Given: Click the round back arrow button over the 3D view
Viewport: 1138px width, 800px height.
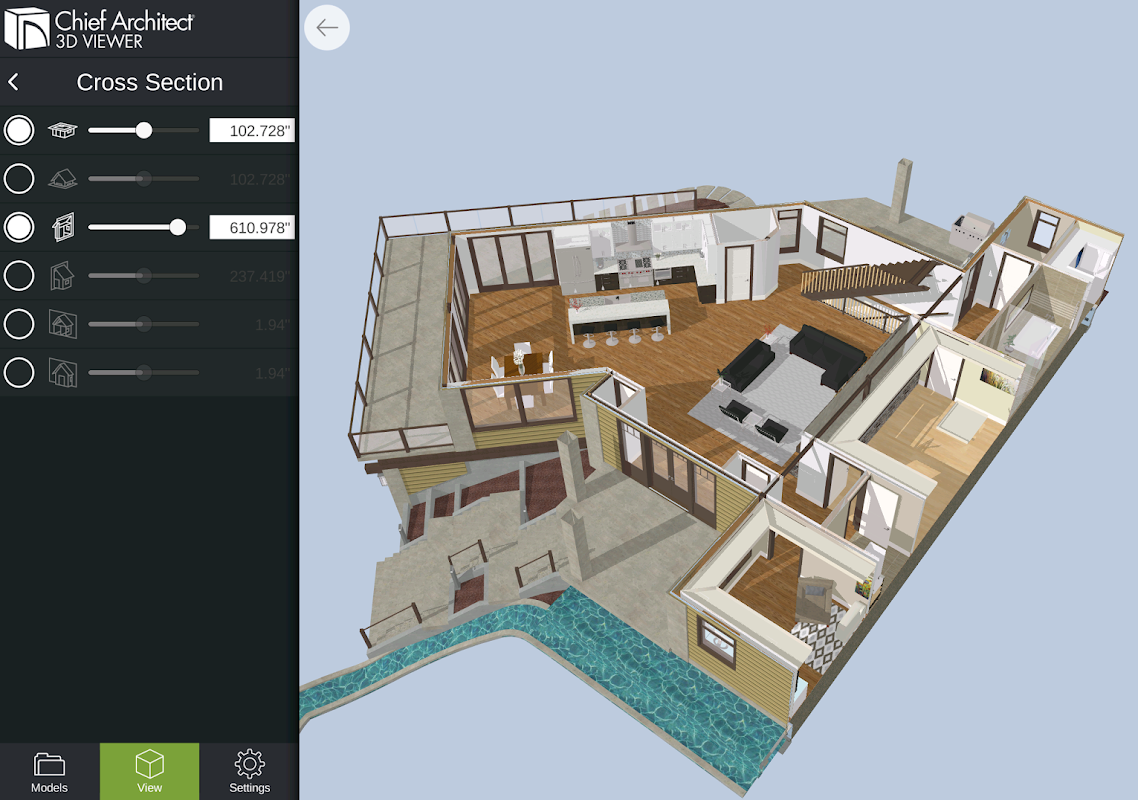Looking at the screenshot, I should [x=327, y=28].
